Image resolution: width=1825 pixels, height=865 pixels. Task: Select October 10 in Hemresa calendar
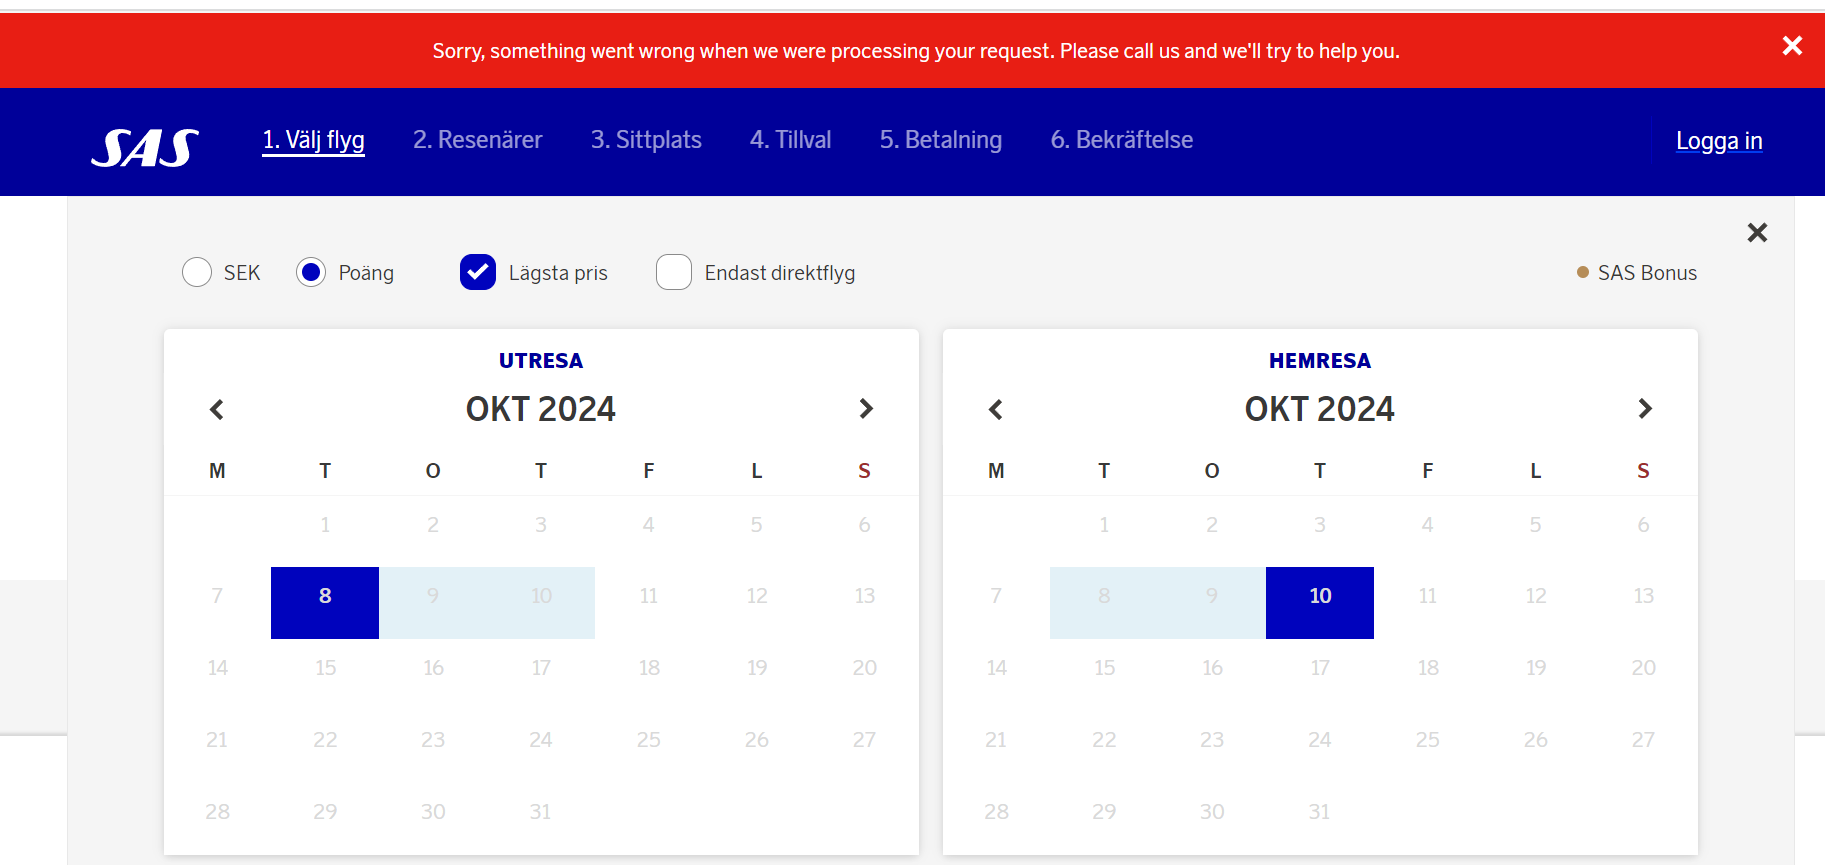coord(1320,596)
